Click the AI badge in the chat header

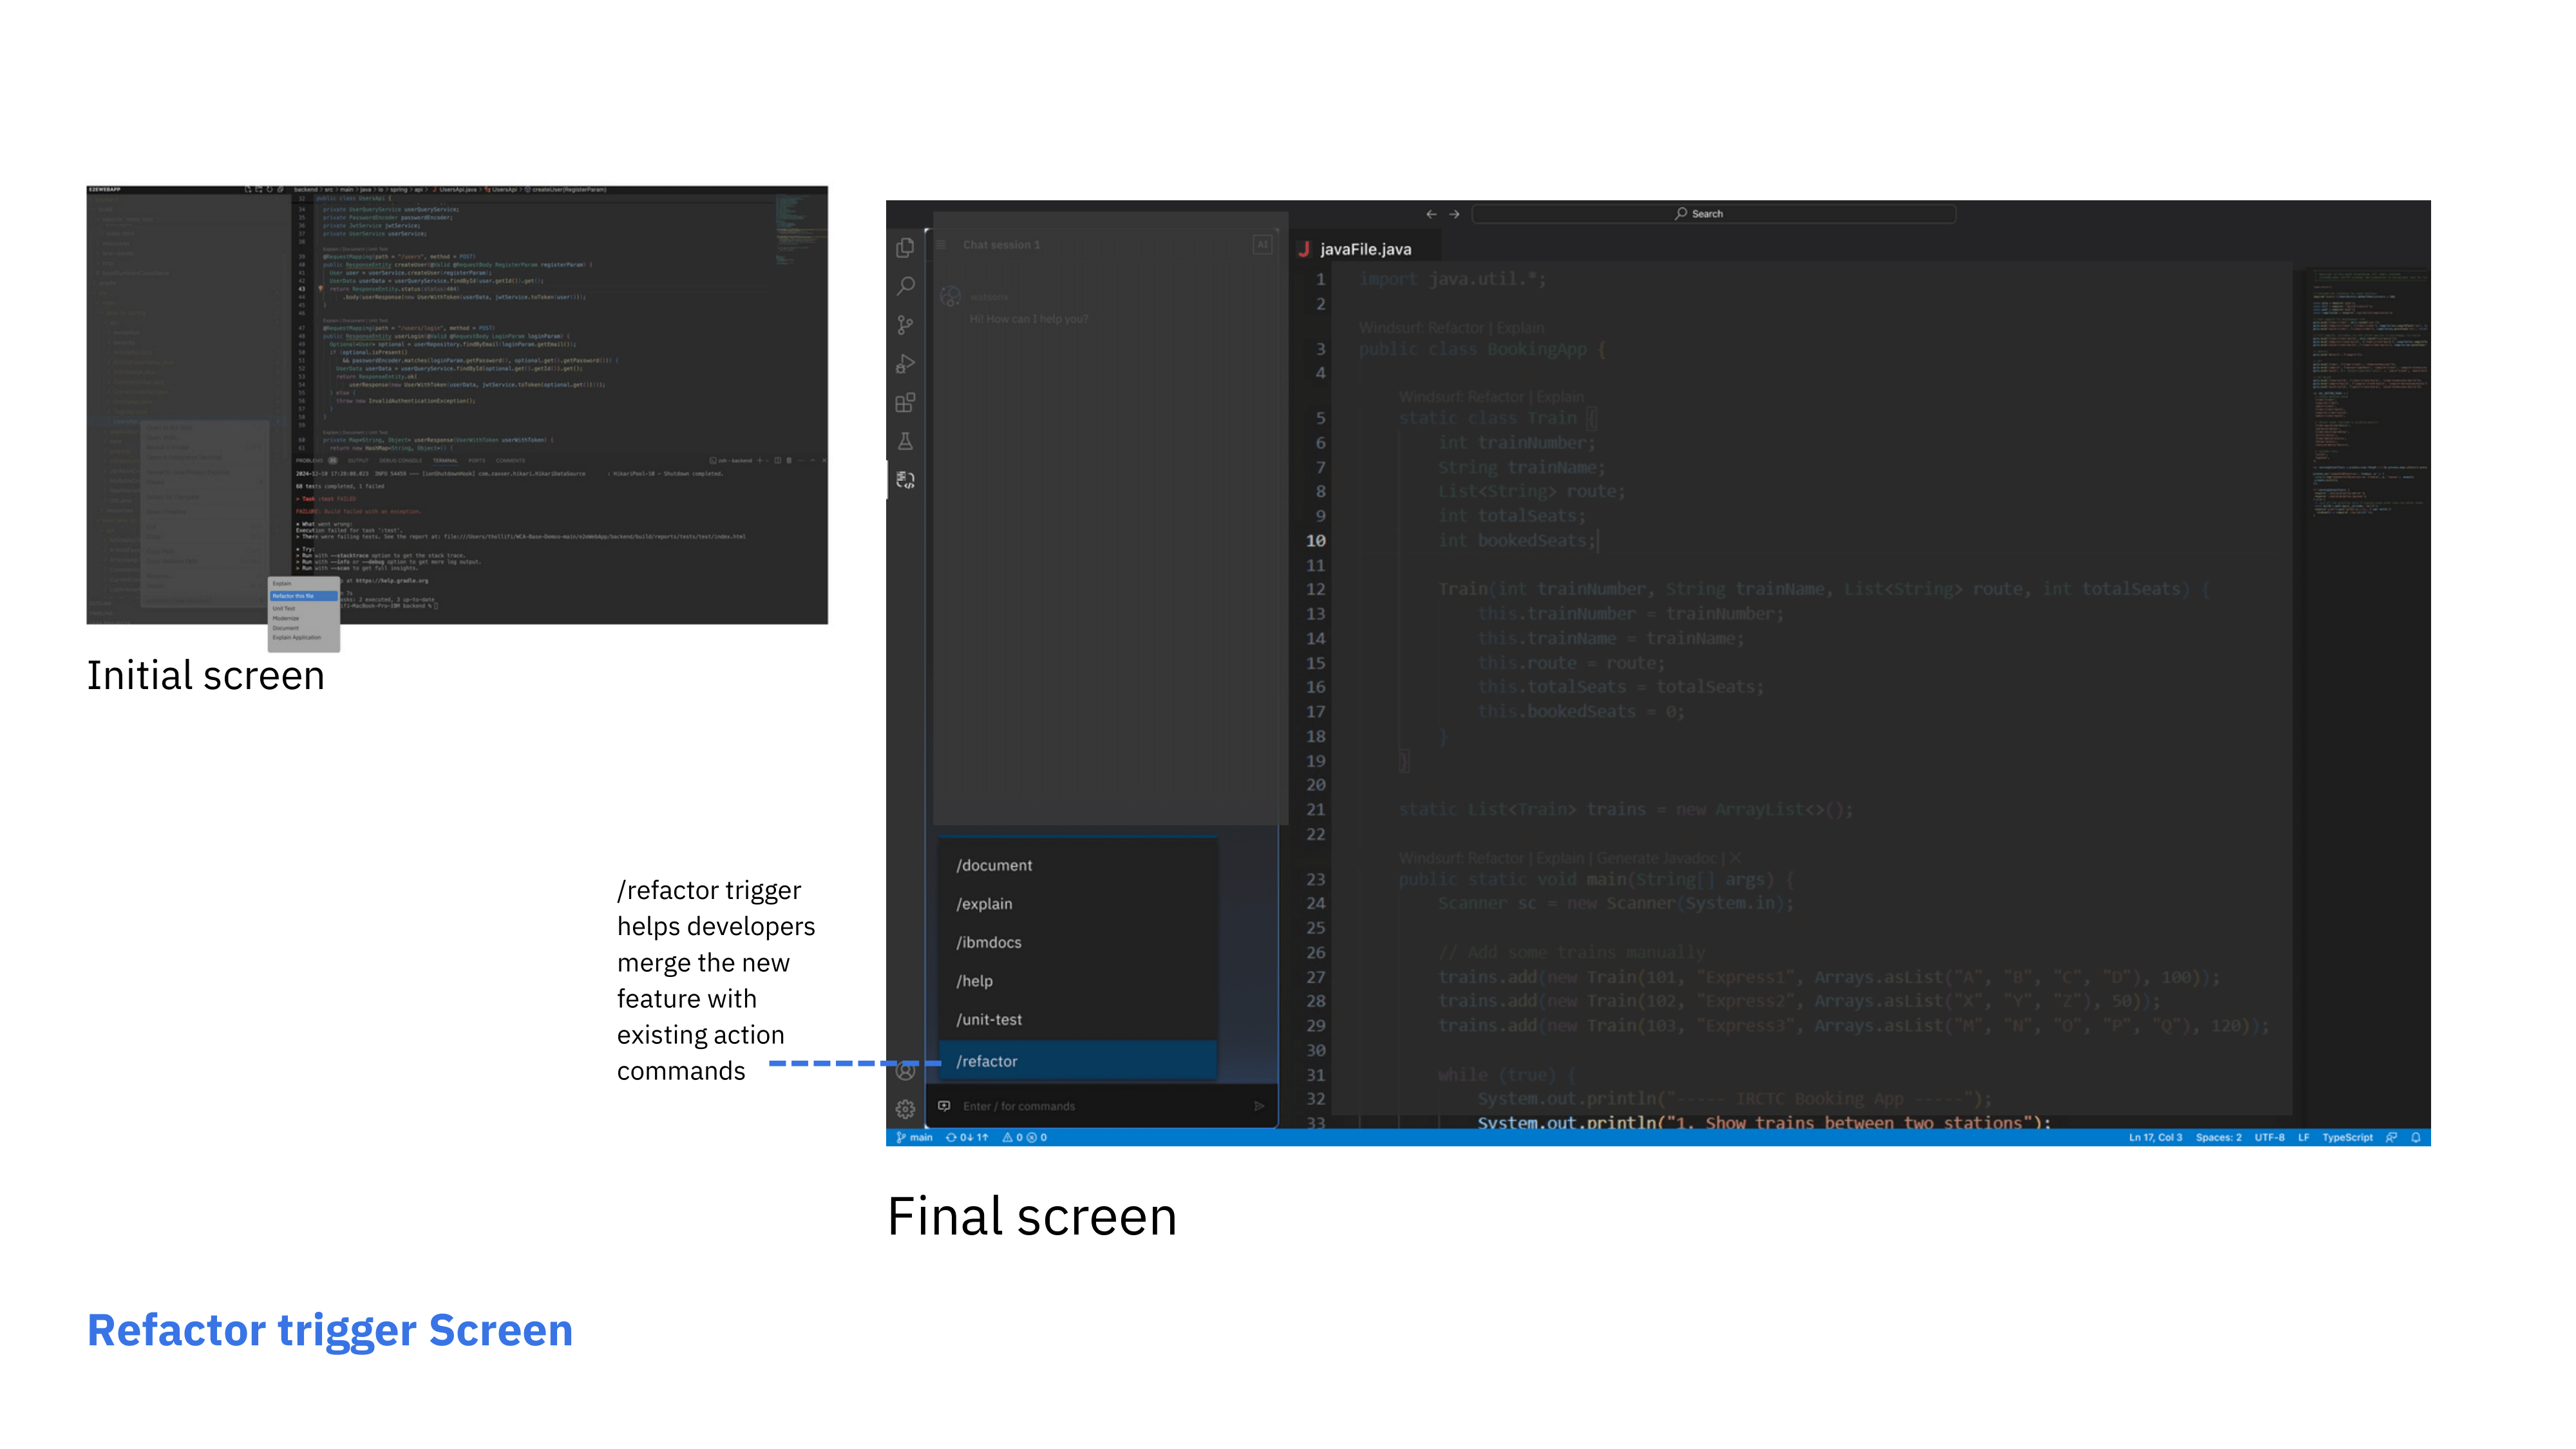1262,245
